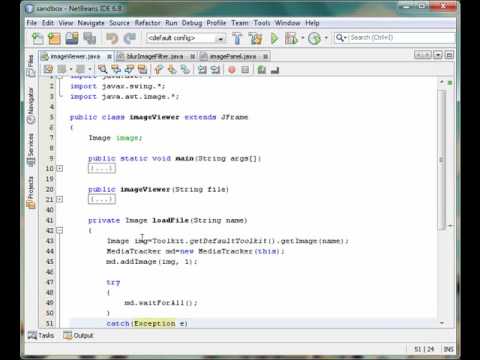The image size is (480, 360).
Task: Jump to last edit location icon
Action: (x=48, y=69)
